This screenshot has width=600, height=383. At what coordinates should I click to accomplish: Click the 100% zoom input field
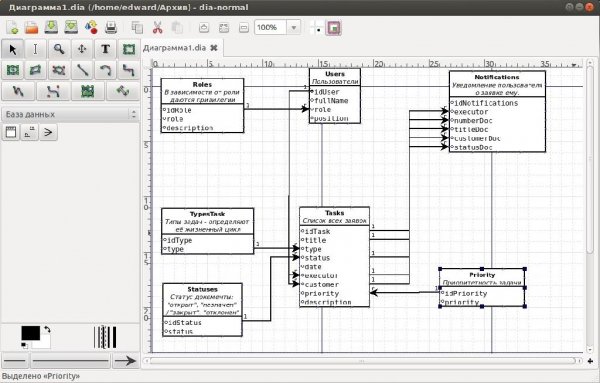click(x=271, y=28)
